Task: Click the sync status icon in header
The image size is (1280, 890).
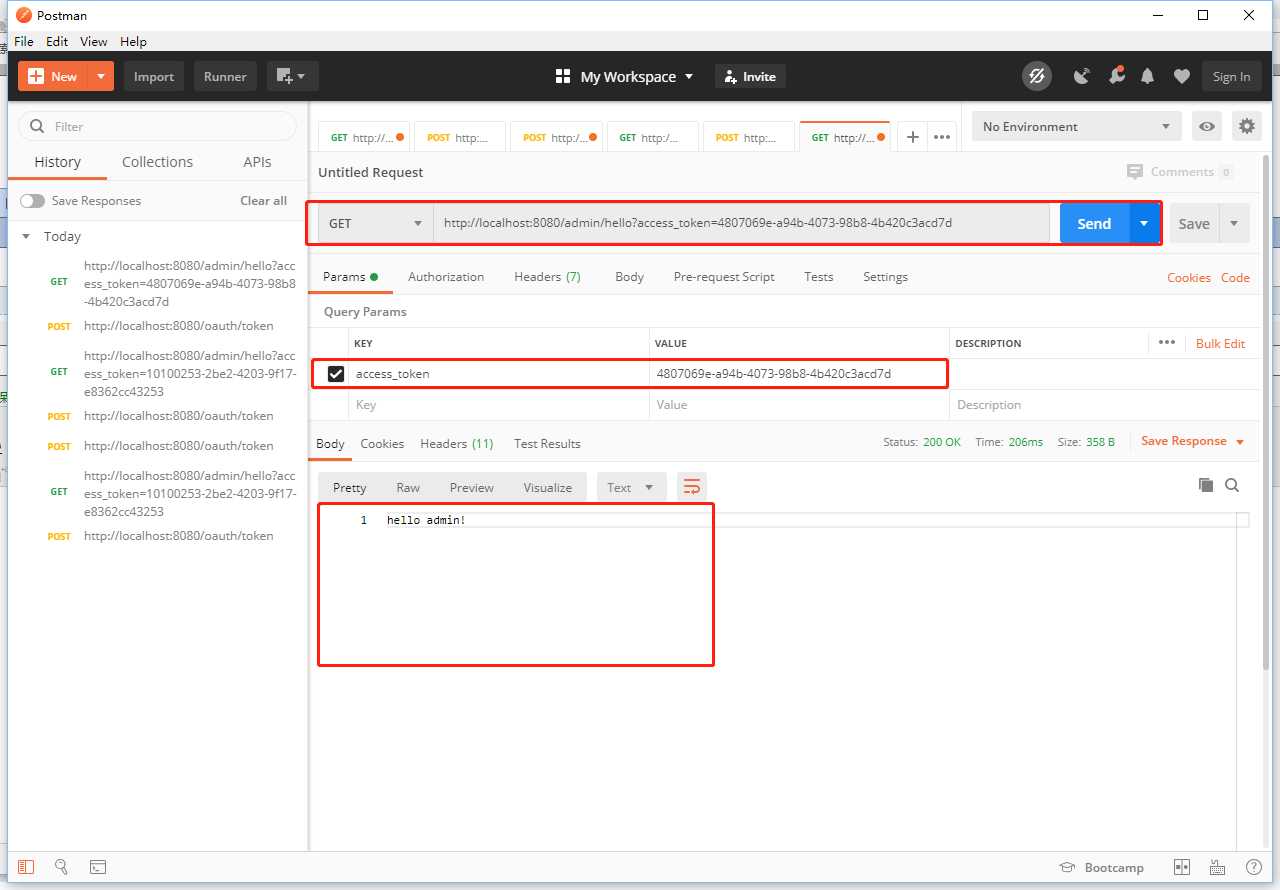Action: pos(1037,76)
